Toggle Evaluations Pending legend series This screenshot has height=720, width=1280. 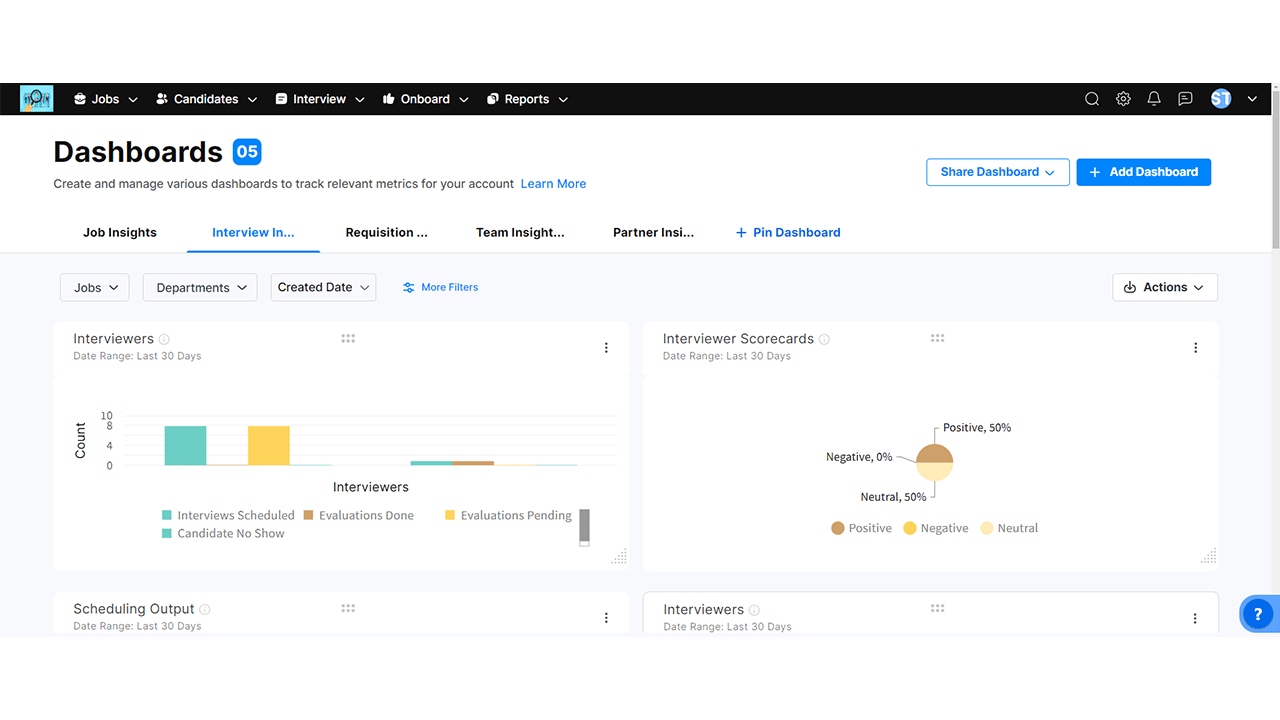(508, 516)
